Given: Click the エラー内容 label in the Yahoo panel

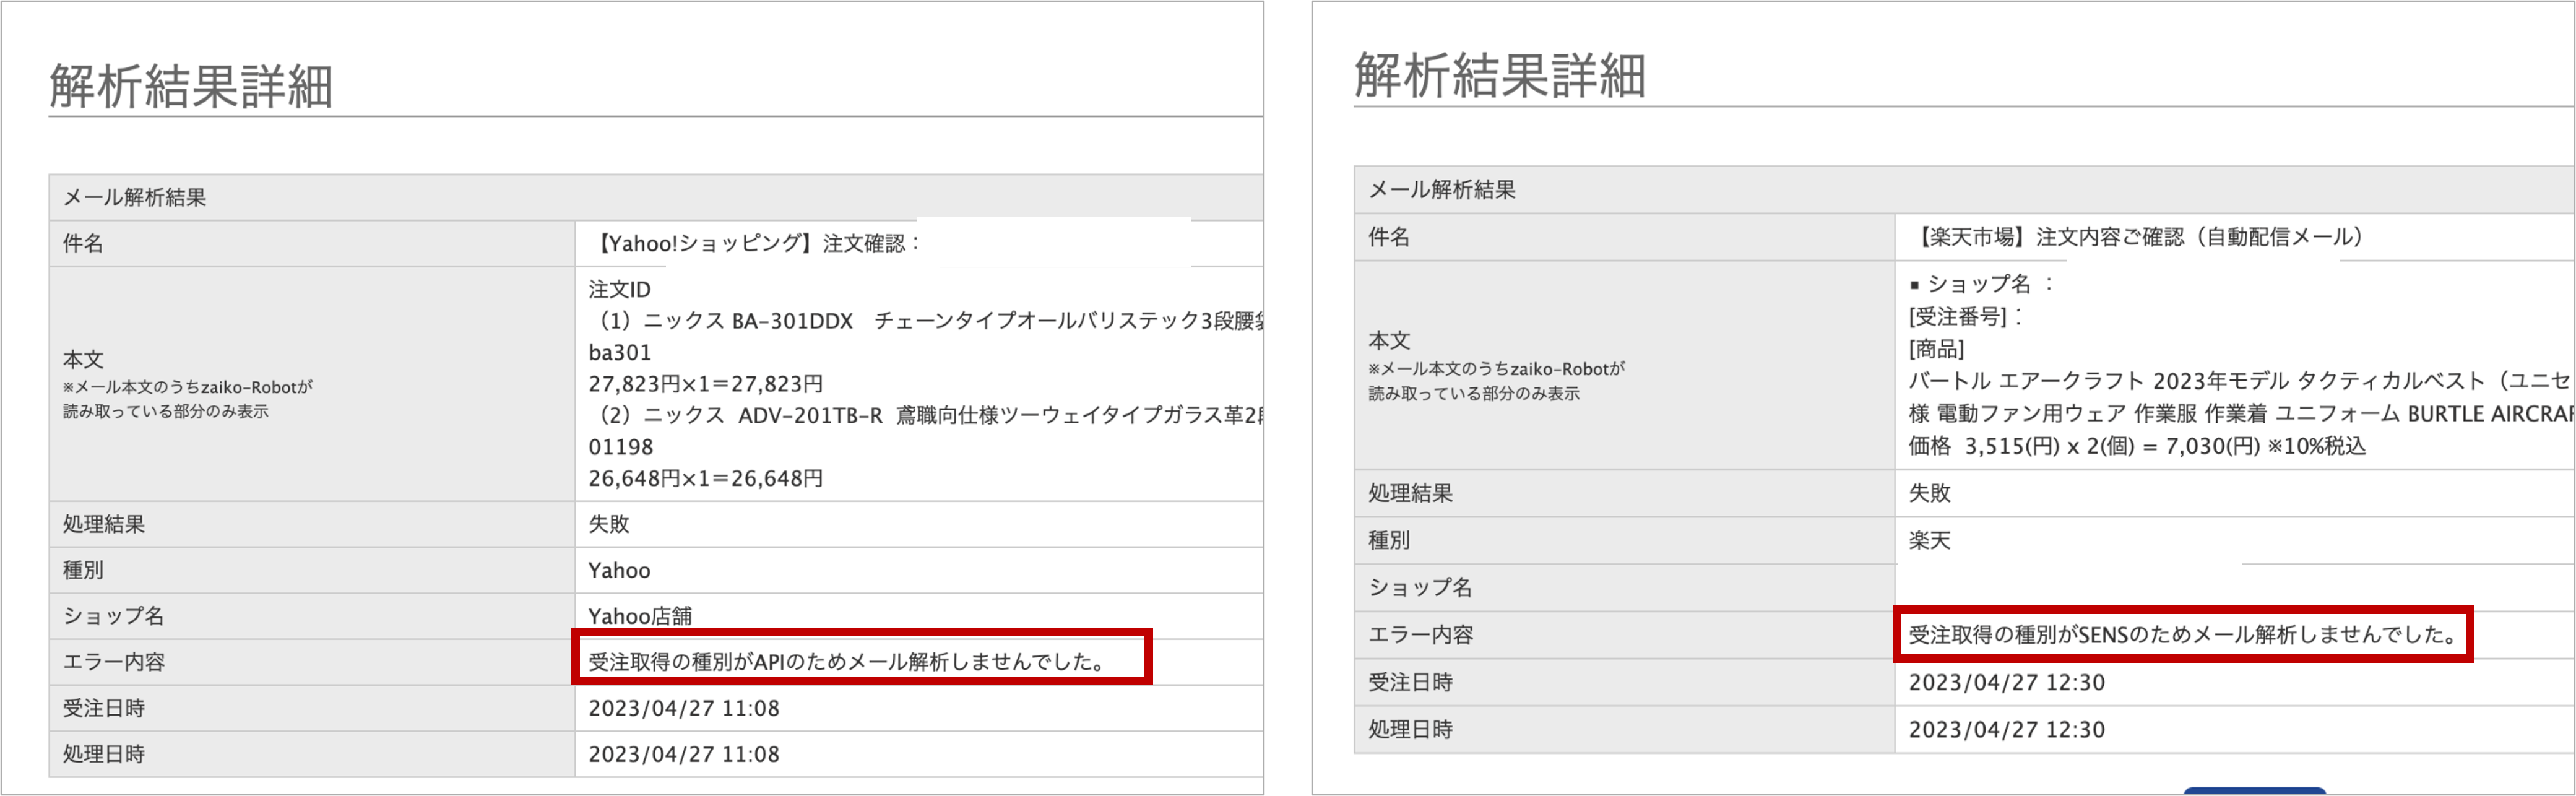Looking at the screenshot, I should (113, 662).
